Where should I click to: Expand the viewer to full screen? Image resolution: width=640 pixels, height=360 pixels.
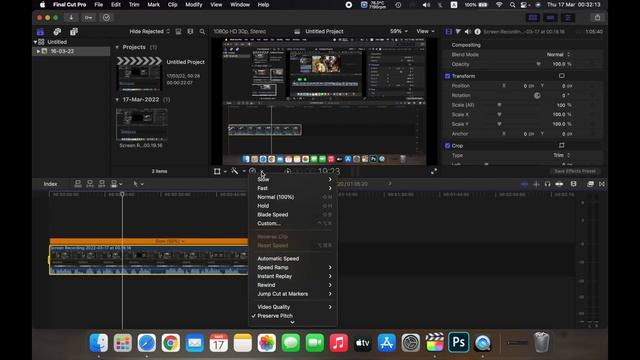[x=434, y=171]
